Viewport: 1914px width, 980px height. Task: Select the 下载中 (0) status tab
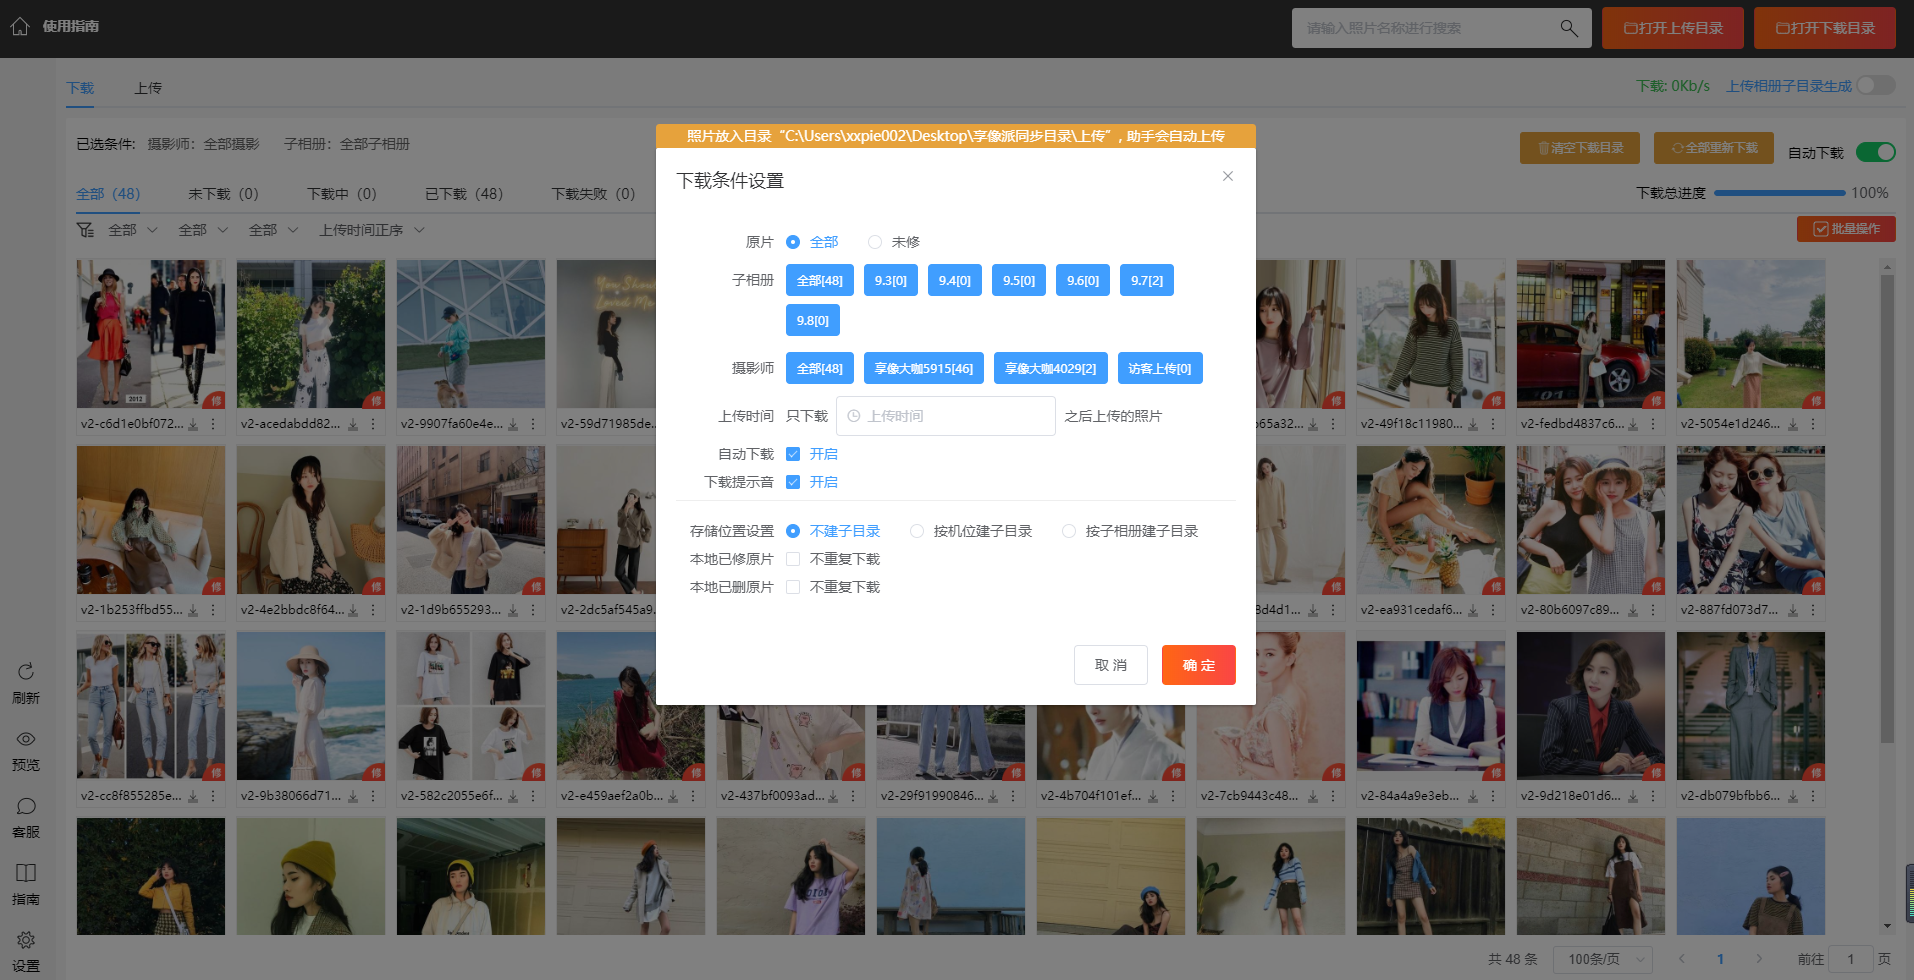tap(342, 194)
